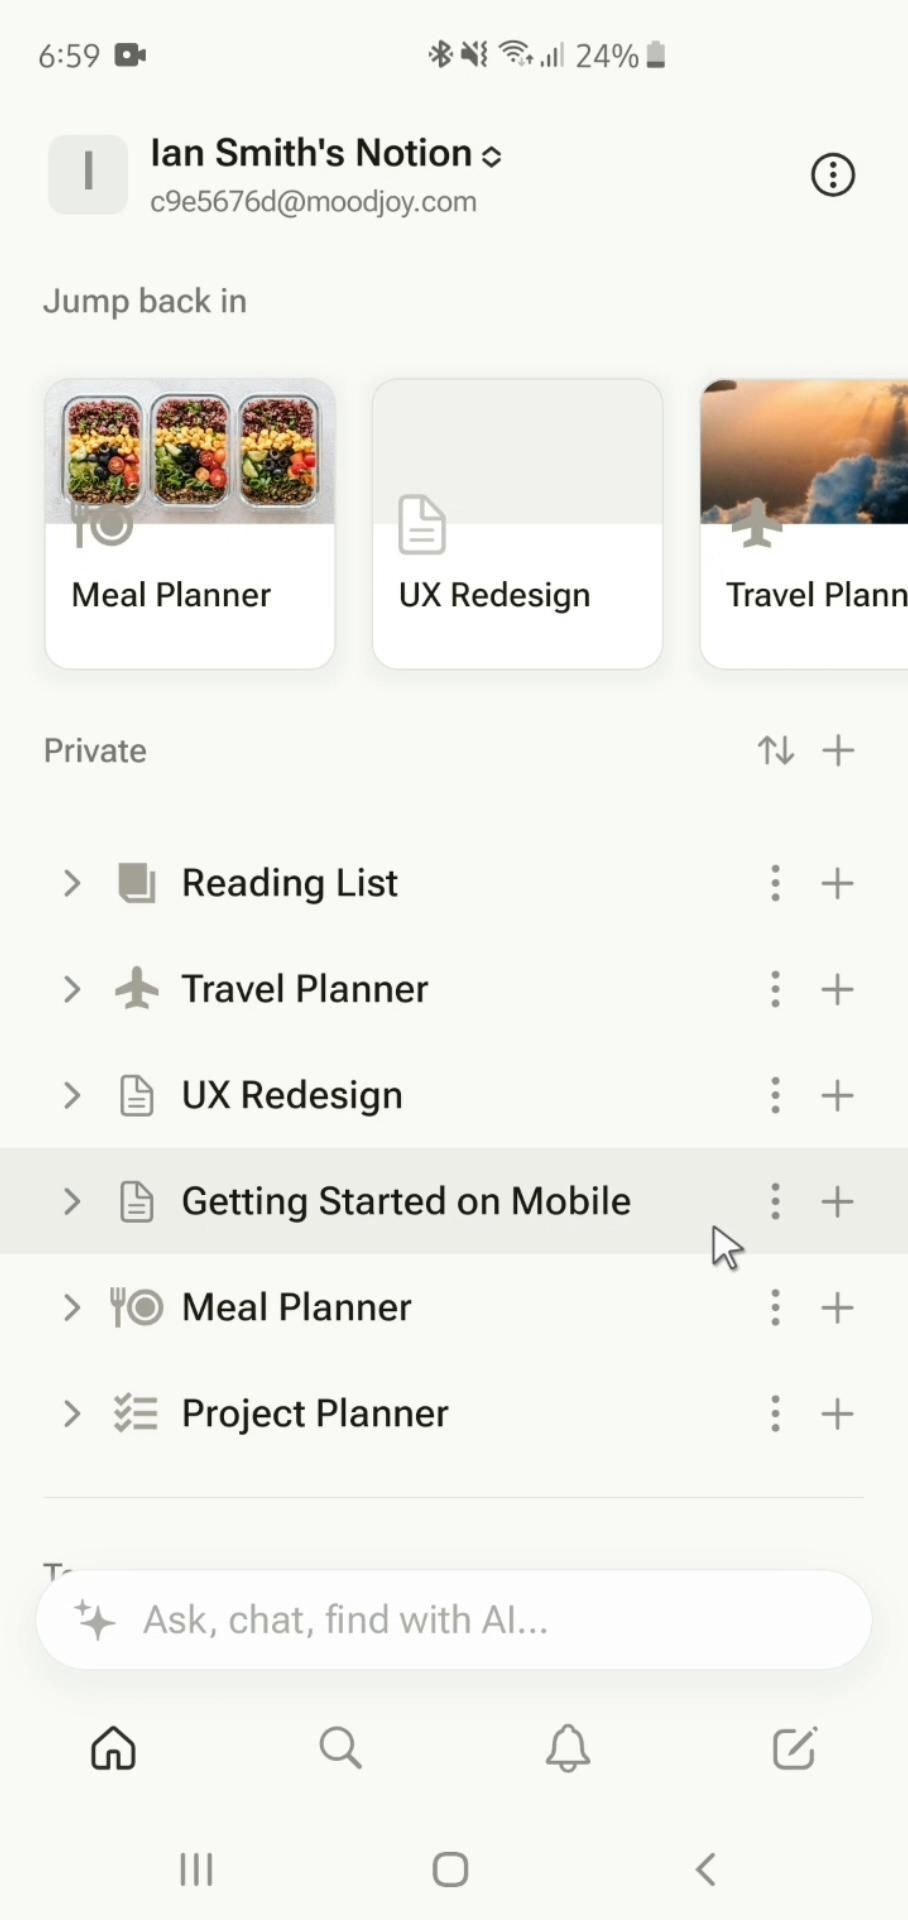Tap the Ask, chat, find with AI field
This screenshot has height=1920, width=908.
453,1619
